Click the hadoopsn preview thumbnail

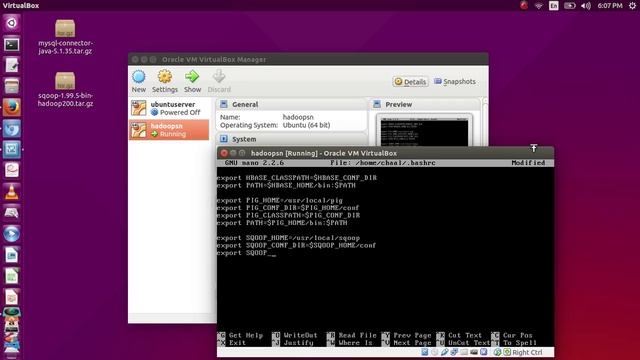424,132
